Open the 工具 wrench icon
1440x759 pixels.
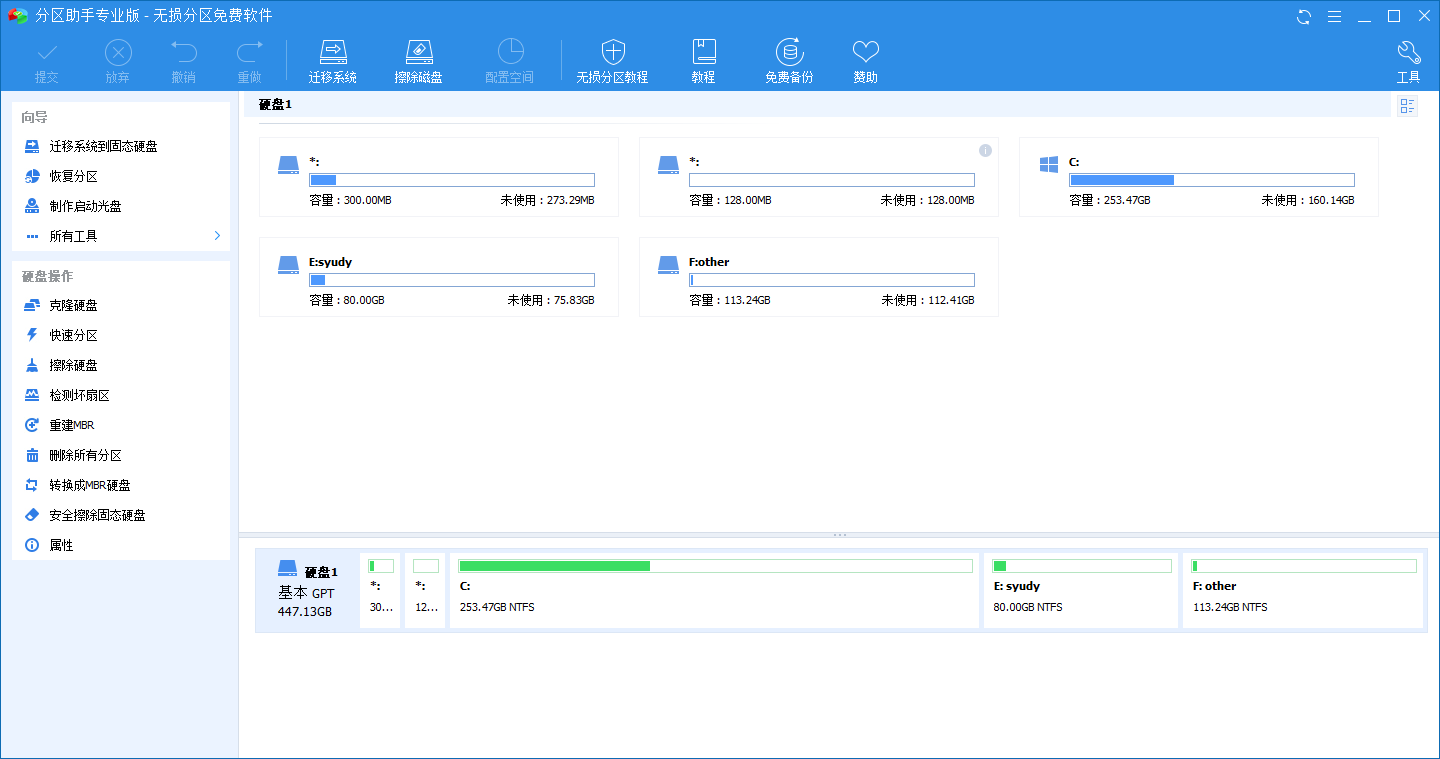point(1408,53)
